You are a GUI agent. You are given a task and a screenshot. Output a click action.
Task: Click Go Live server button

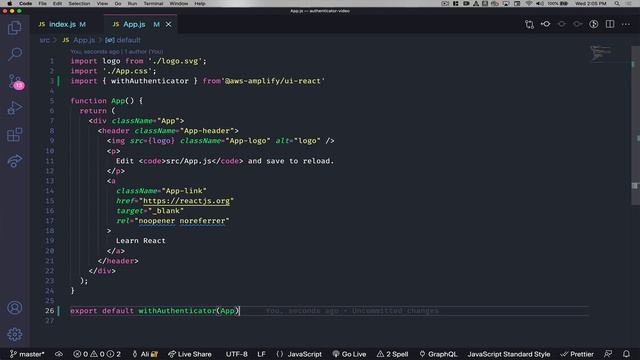349,354
